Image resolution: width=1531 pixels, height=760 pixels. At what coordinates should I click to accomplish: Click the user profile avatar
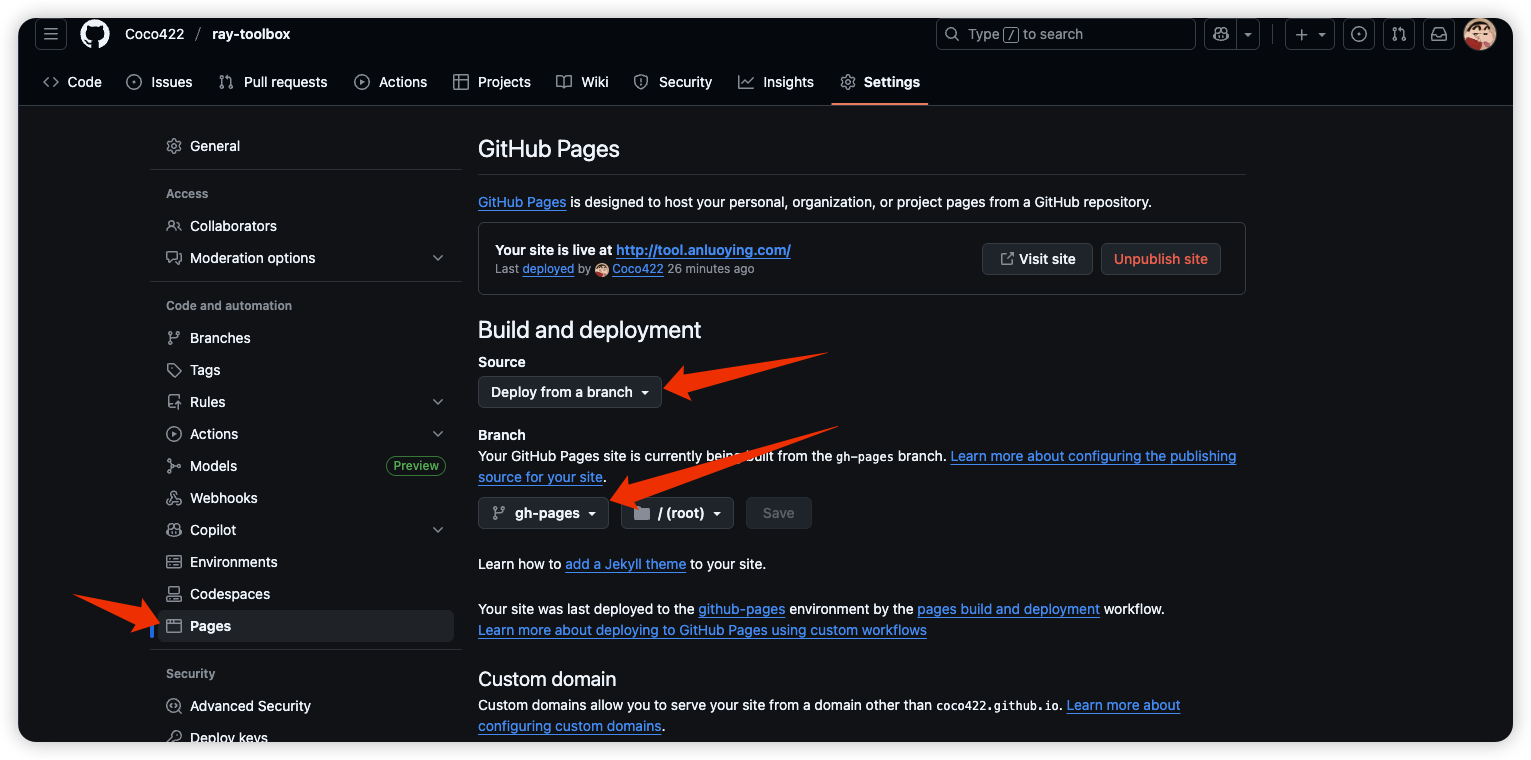coord(1480,34)
